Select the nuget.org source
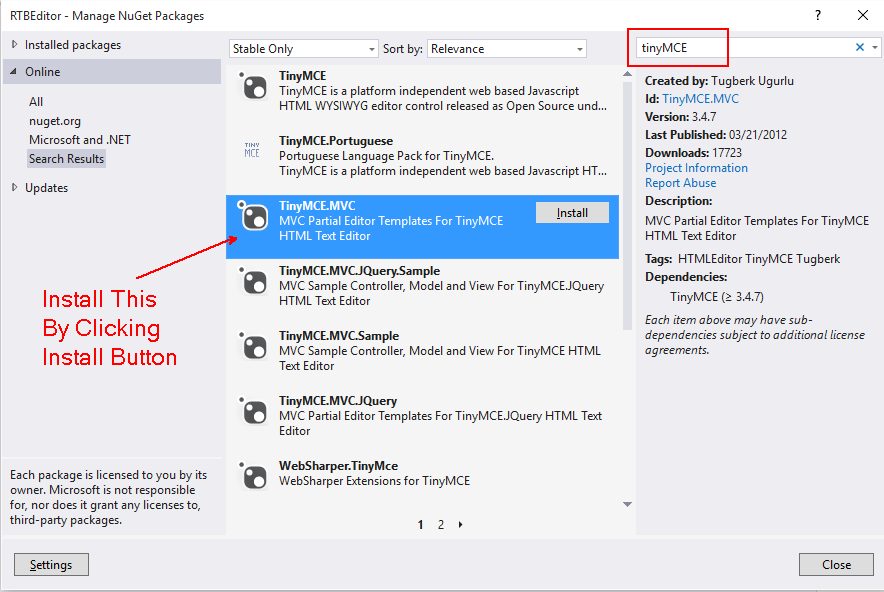Image resolution: width=884 pixels, height=592 pixels. click(x=55, y=121)
